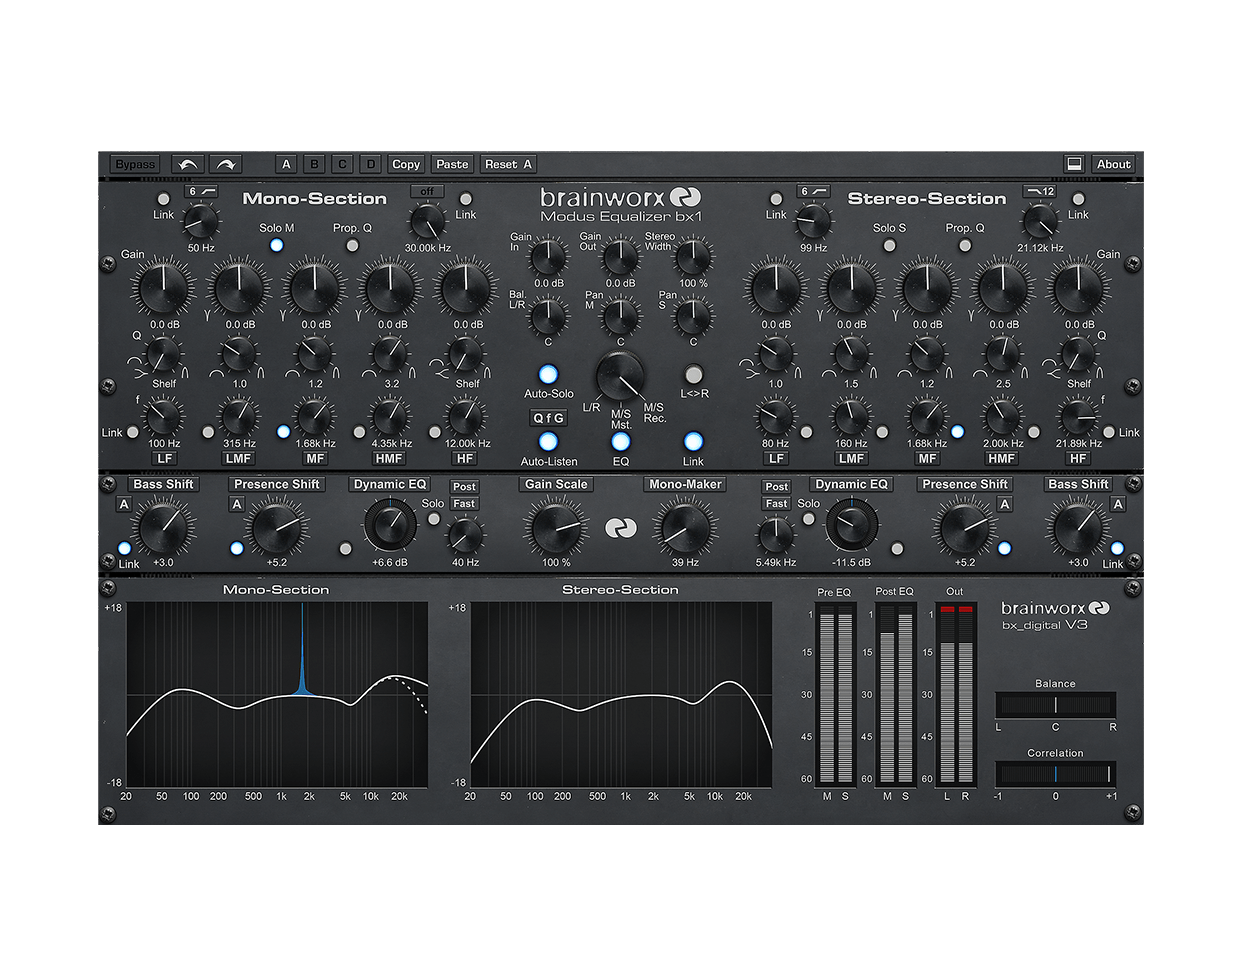
Task: Click the Mono-Section 50 Hz high-pass knob
Action: tap(201, 221)
